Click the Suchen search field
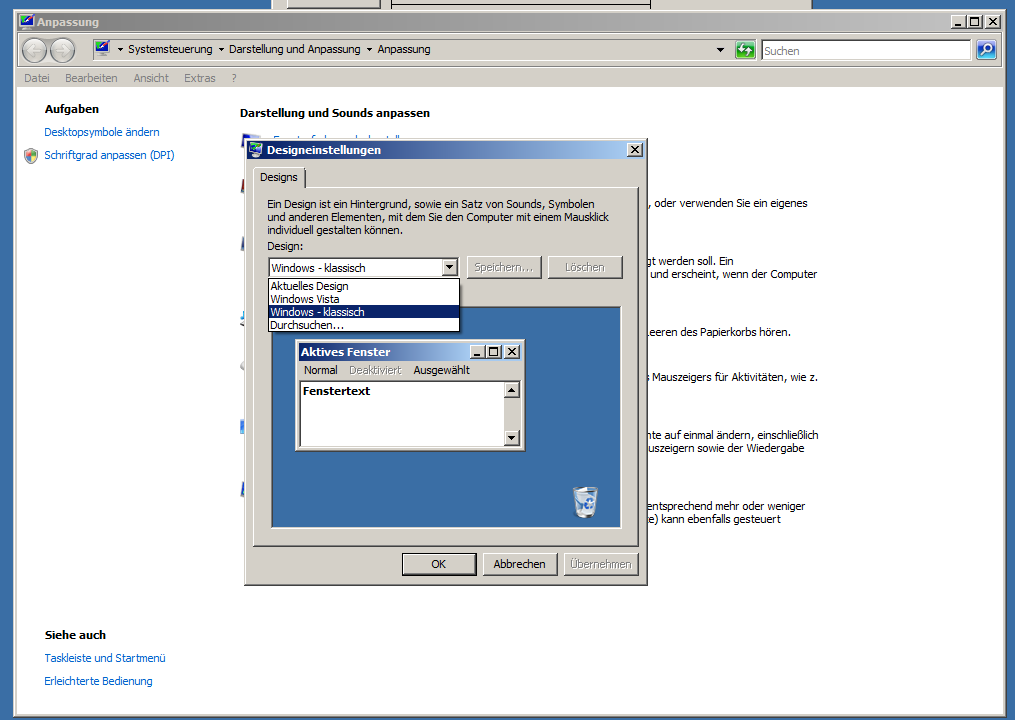Screen dimensions: 1015x720 (x=866, y=51)
